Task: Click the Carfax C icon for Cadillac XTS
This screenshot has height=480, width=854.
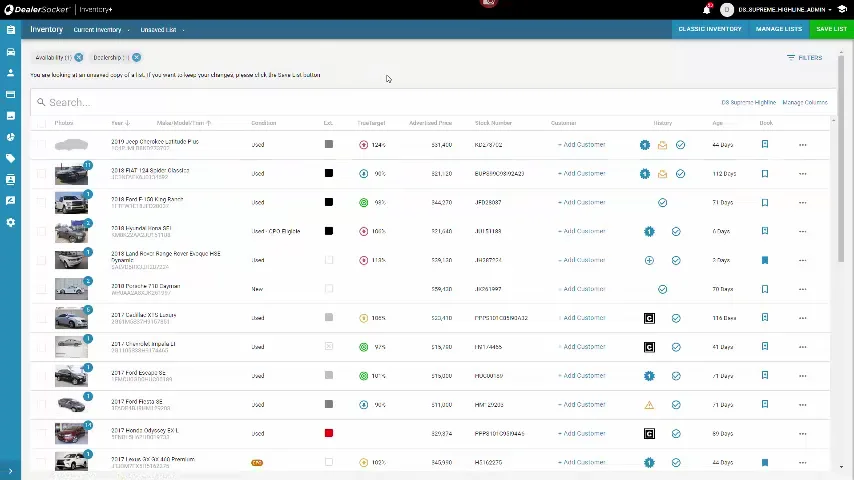Action: pyautogui.click(x=649, y=318)
